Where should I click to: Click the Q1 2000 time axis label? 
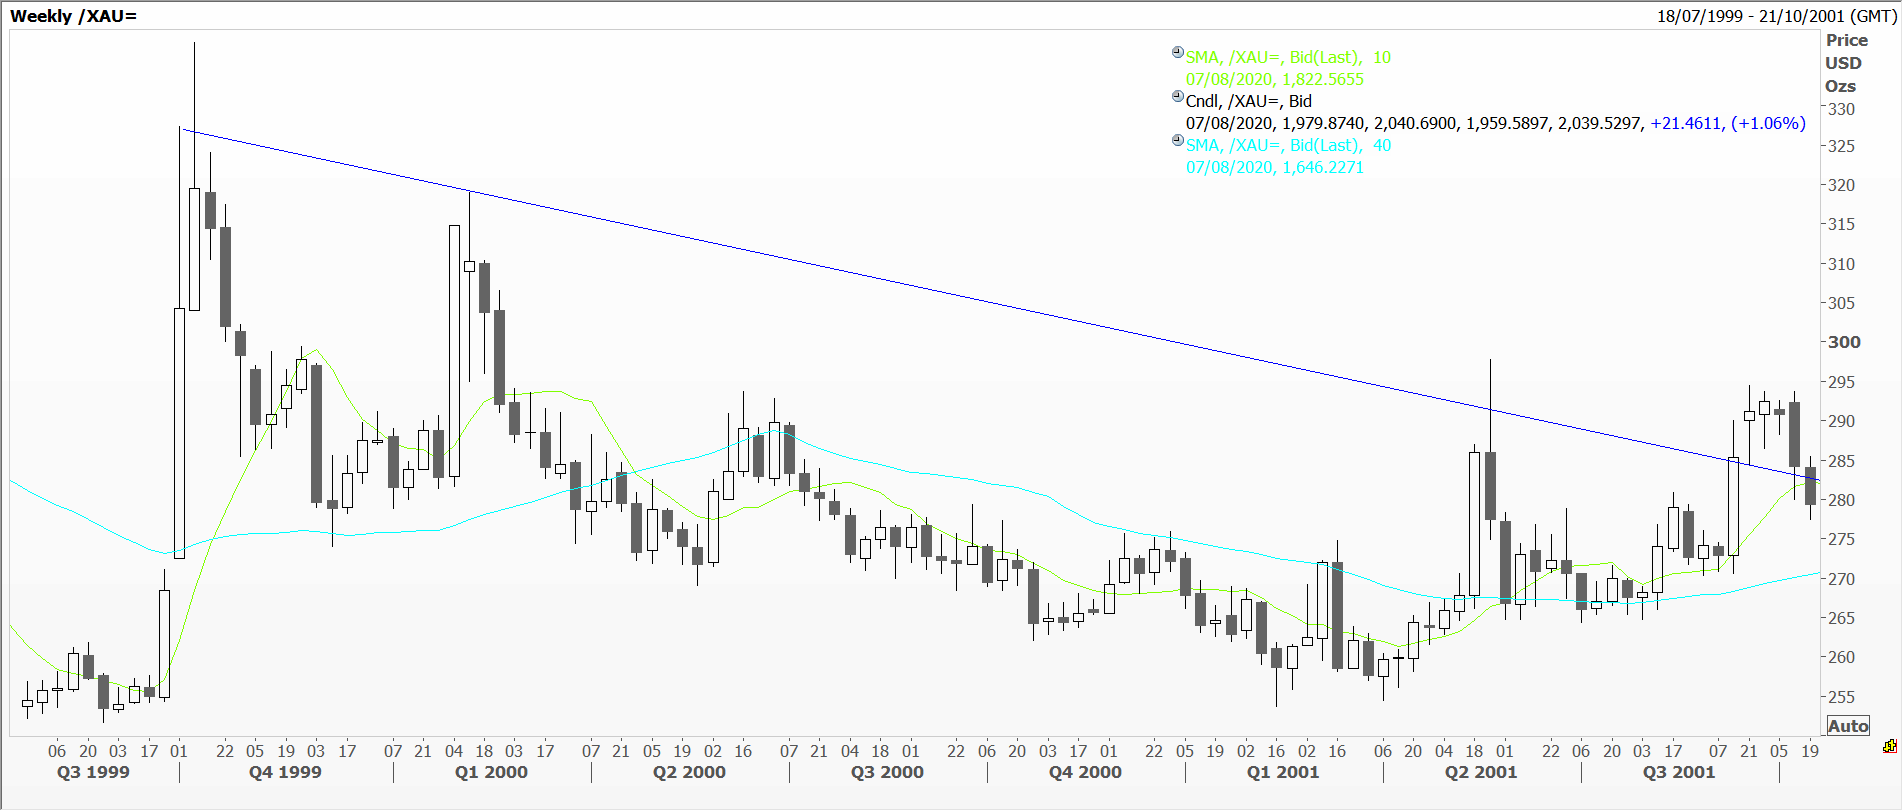pyautogui.click(x=491, y=772)
